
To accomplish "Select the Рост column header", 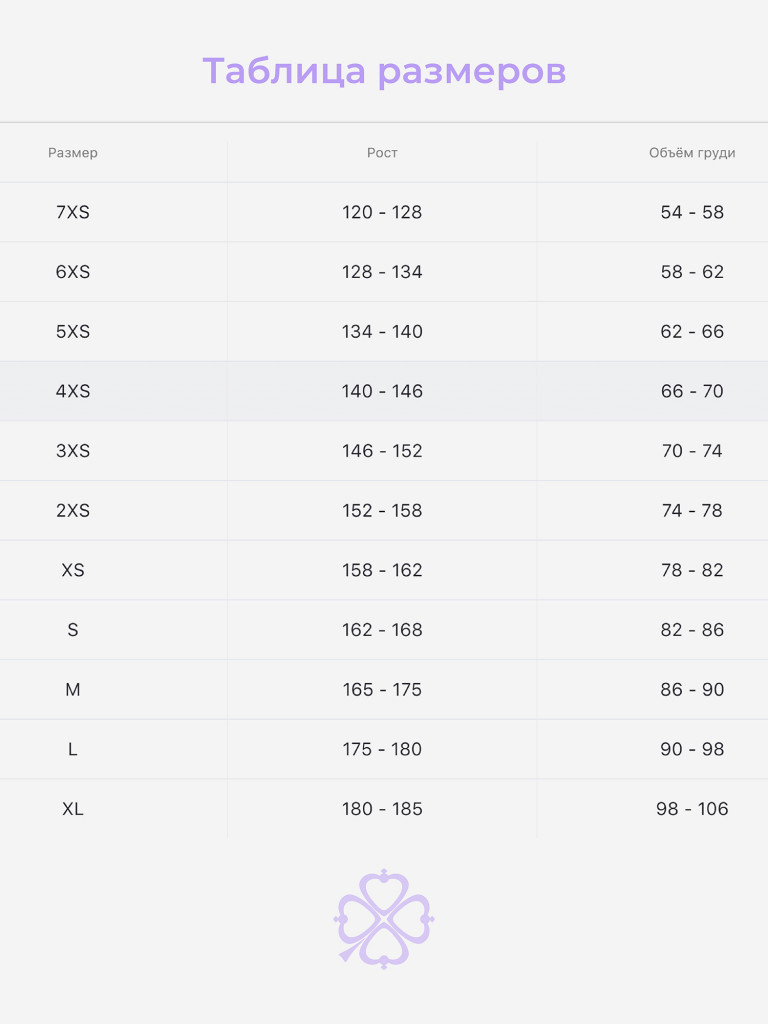I will pos(382,153).
